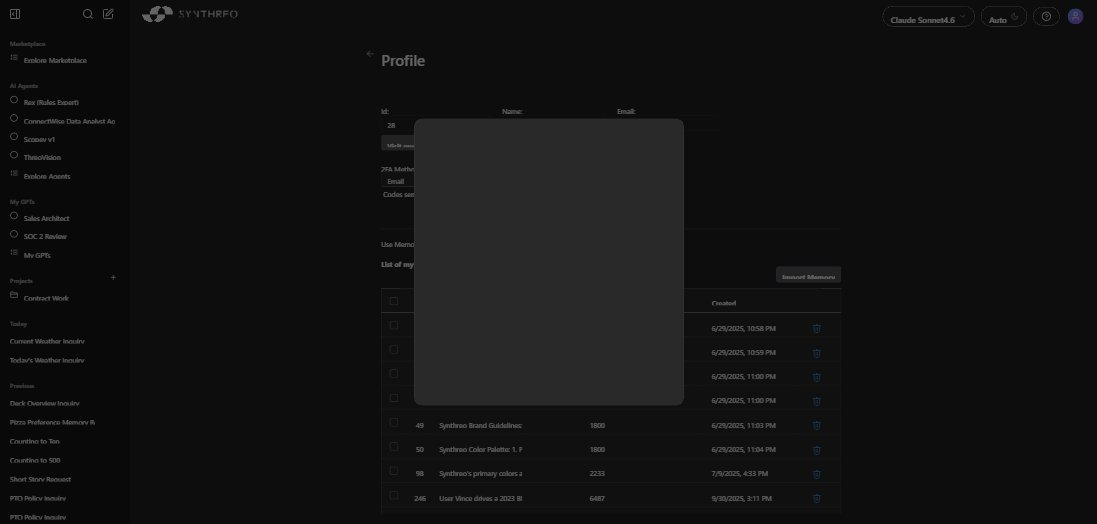Image resolution: width=1097 pixels, height=524 pixels.
Task: Open the Counting to 500 chat
Action: 34,460
